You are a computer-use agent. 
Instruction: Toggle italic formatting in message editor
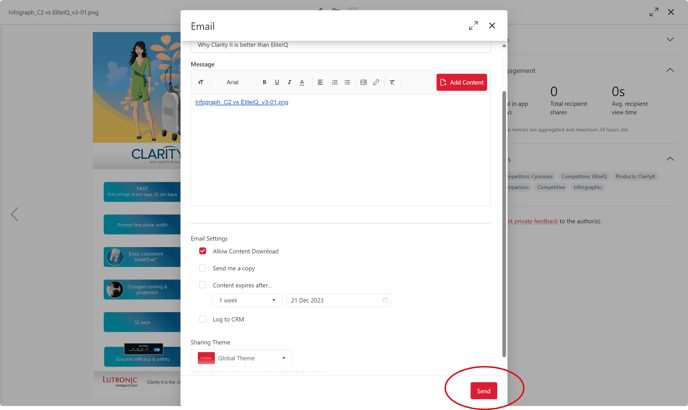click(x=289, y=82)
